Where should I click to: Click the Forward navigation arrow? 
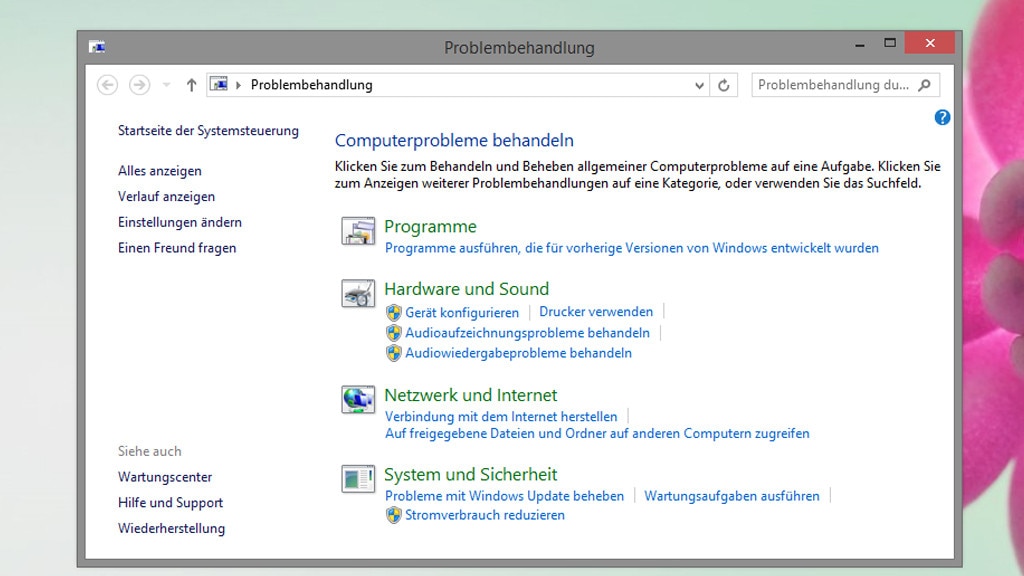139,85
